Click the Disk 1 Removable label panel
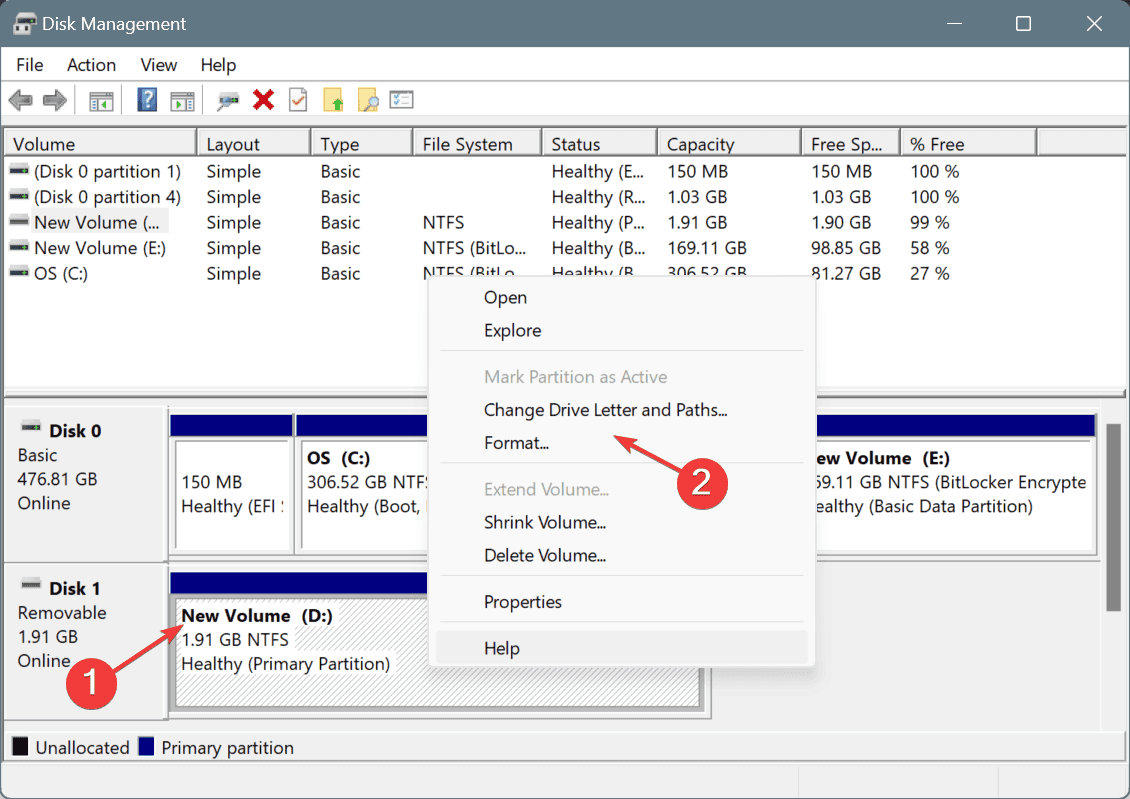The width and height of the screenshot is (1130, 799). coord(85,641)
